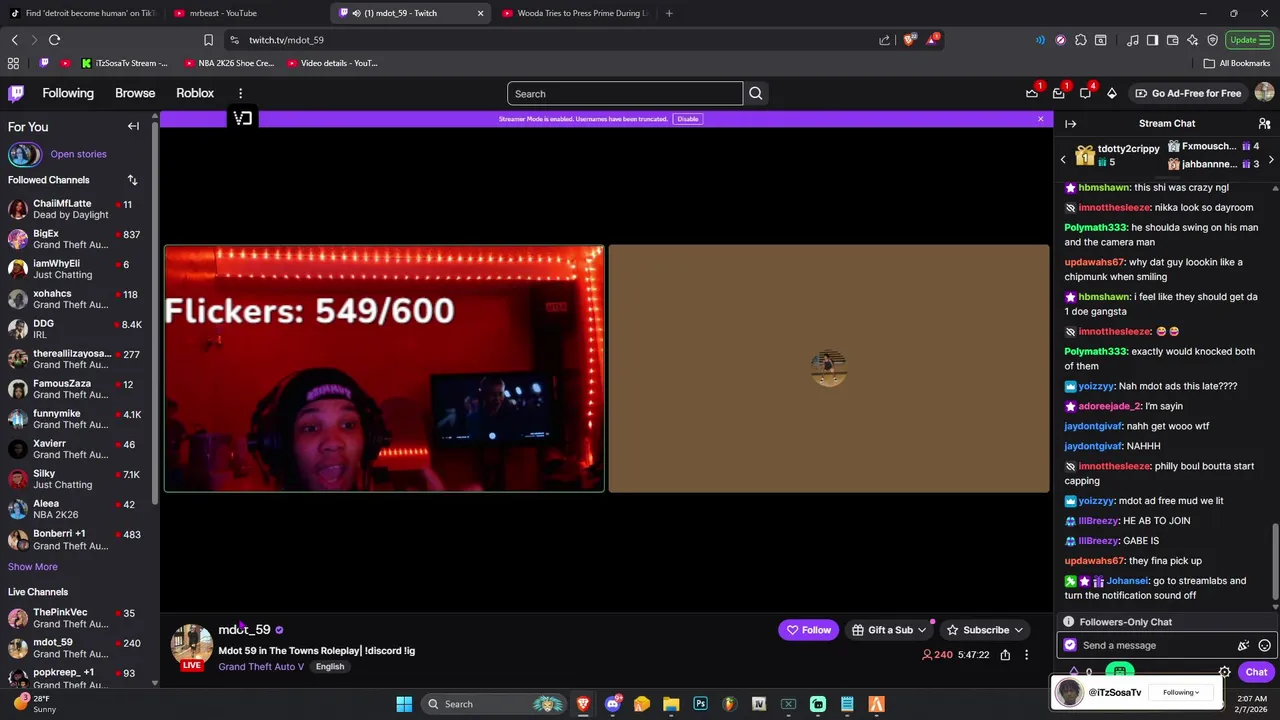Collapse the For You sidebar
The height and width of the screenshot is (720, 1280).
[133, 126]
